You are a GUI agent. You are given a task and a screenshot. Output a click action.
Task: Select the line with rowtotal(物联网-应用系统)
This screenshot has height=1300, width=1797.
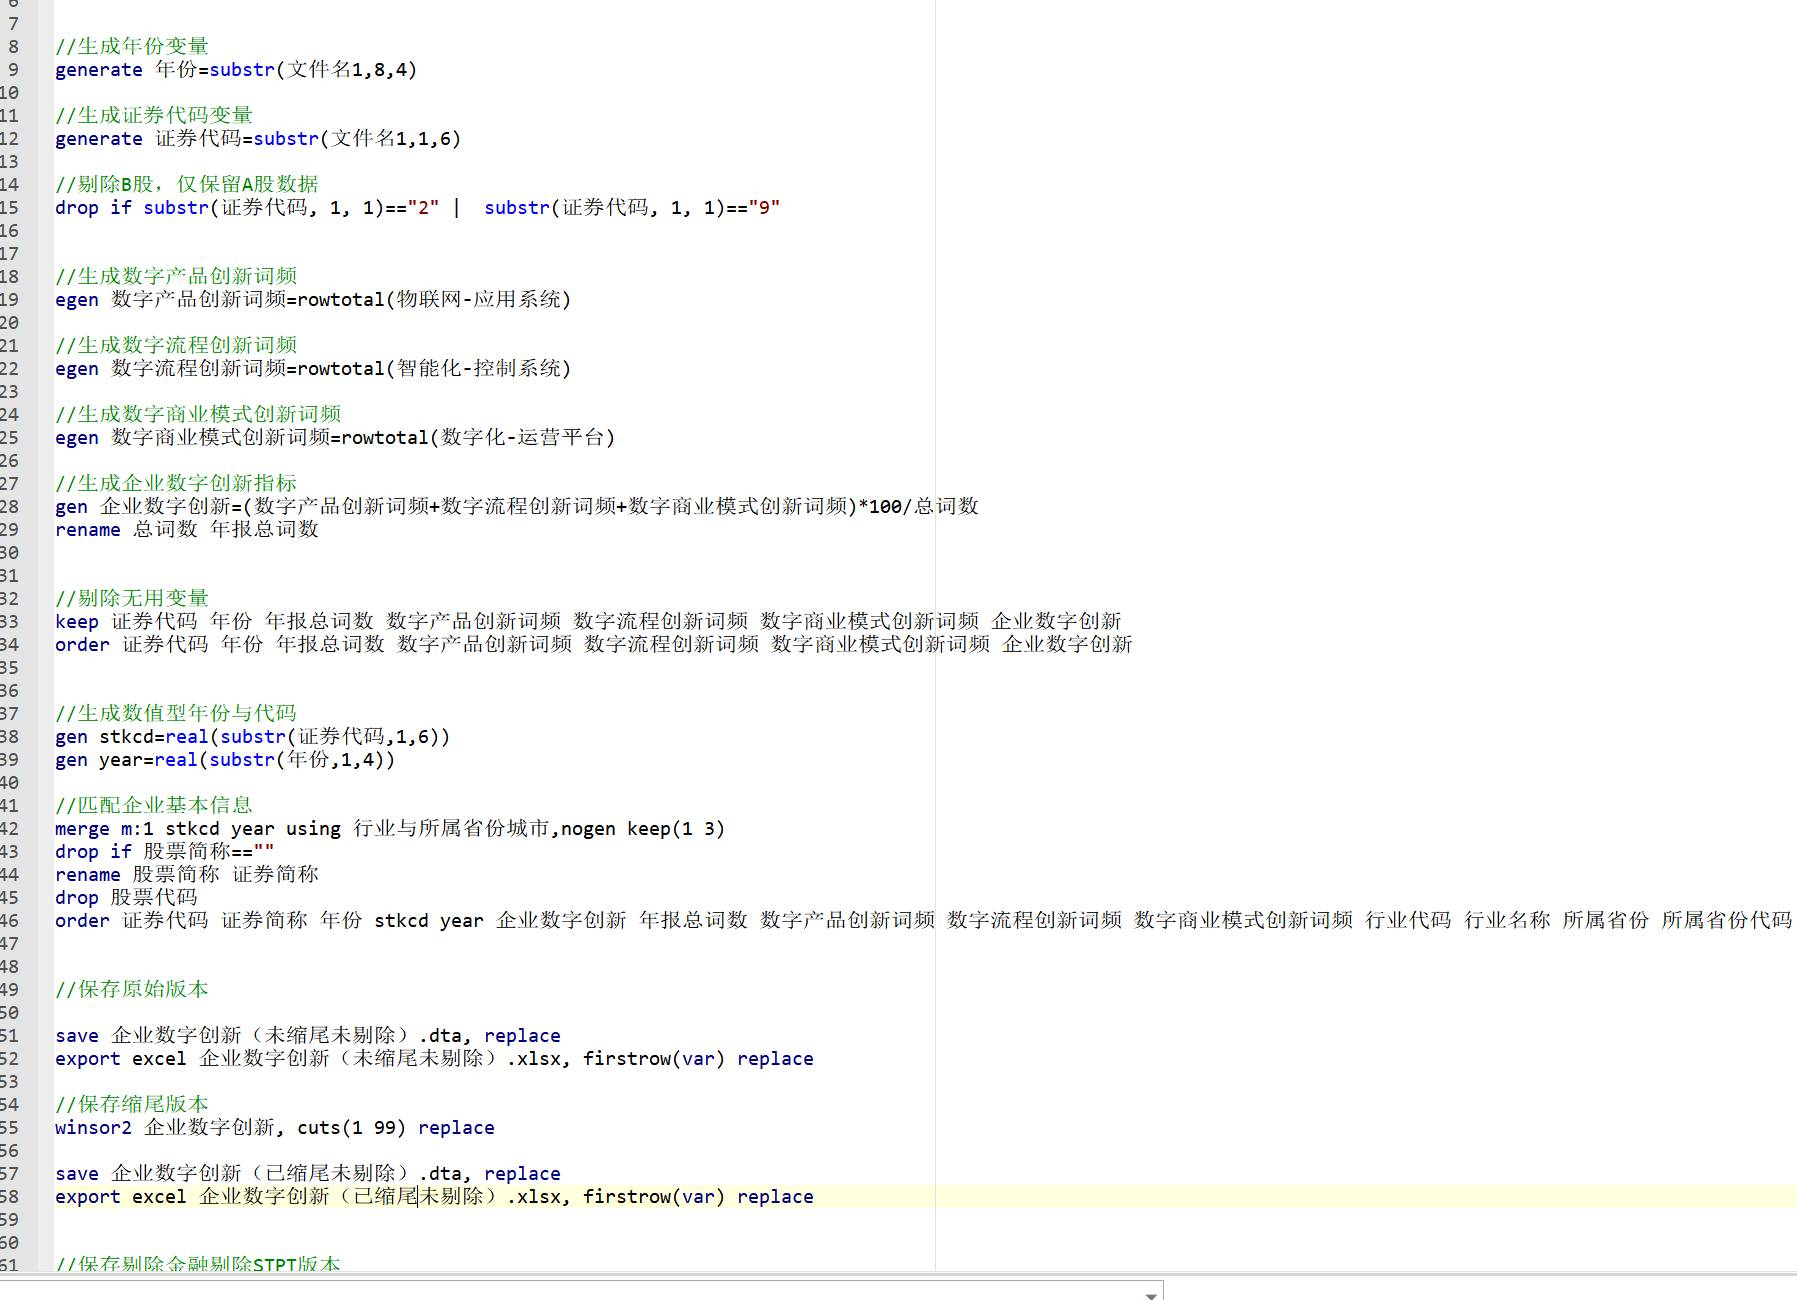click(313, 299)
